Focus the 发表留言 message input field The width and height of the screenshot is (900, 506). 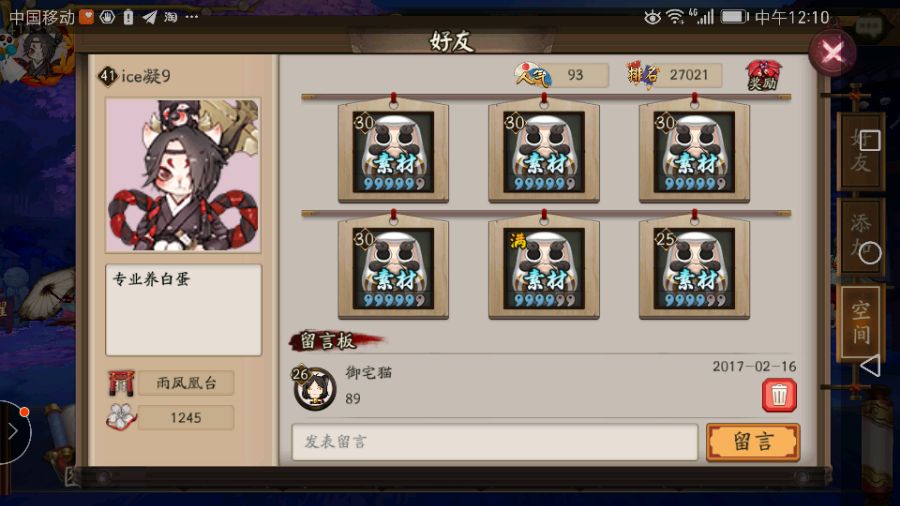pos(495,442)
